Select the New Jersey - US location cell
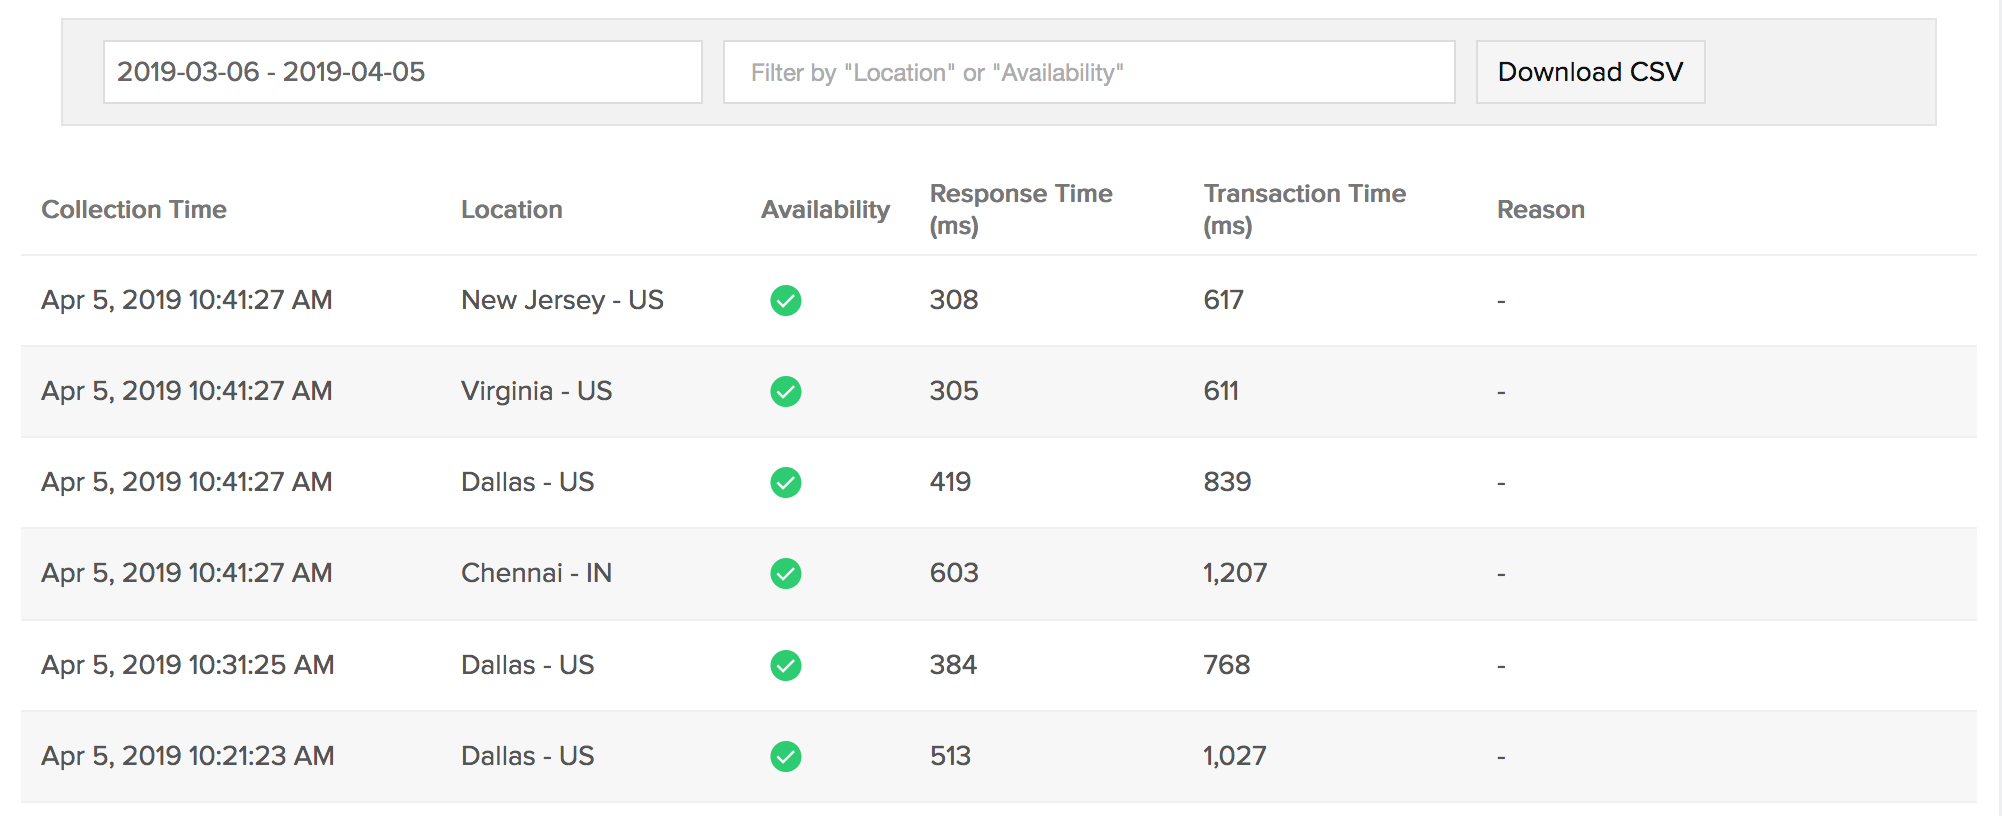The image size is (2002, 816). [x=562, y=300]
